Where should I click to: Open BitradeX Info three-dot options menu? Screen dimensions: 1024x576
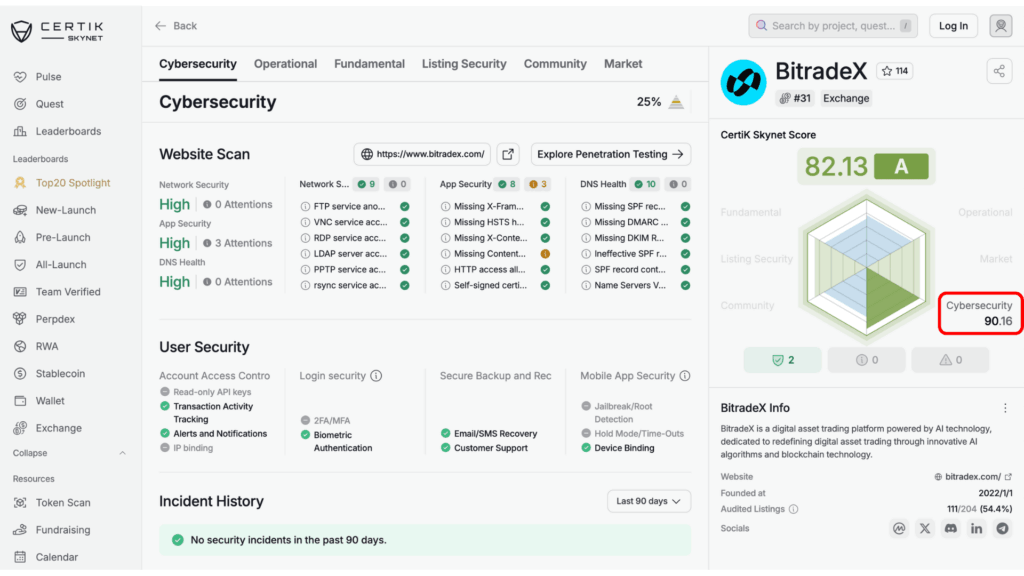tap(1005, 408)
